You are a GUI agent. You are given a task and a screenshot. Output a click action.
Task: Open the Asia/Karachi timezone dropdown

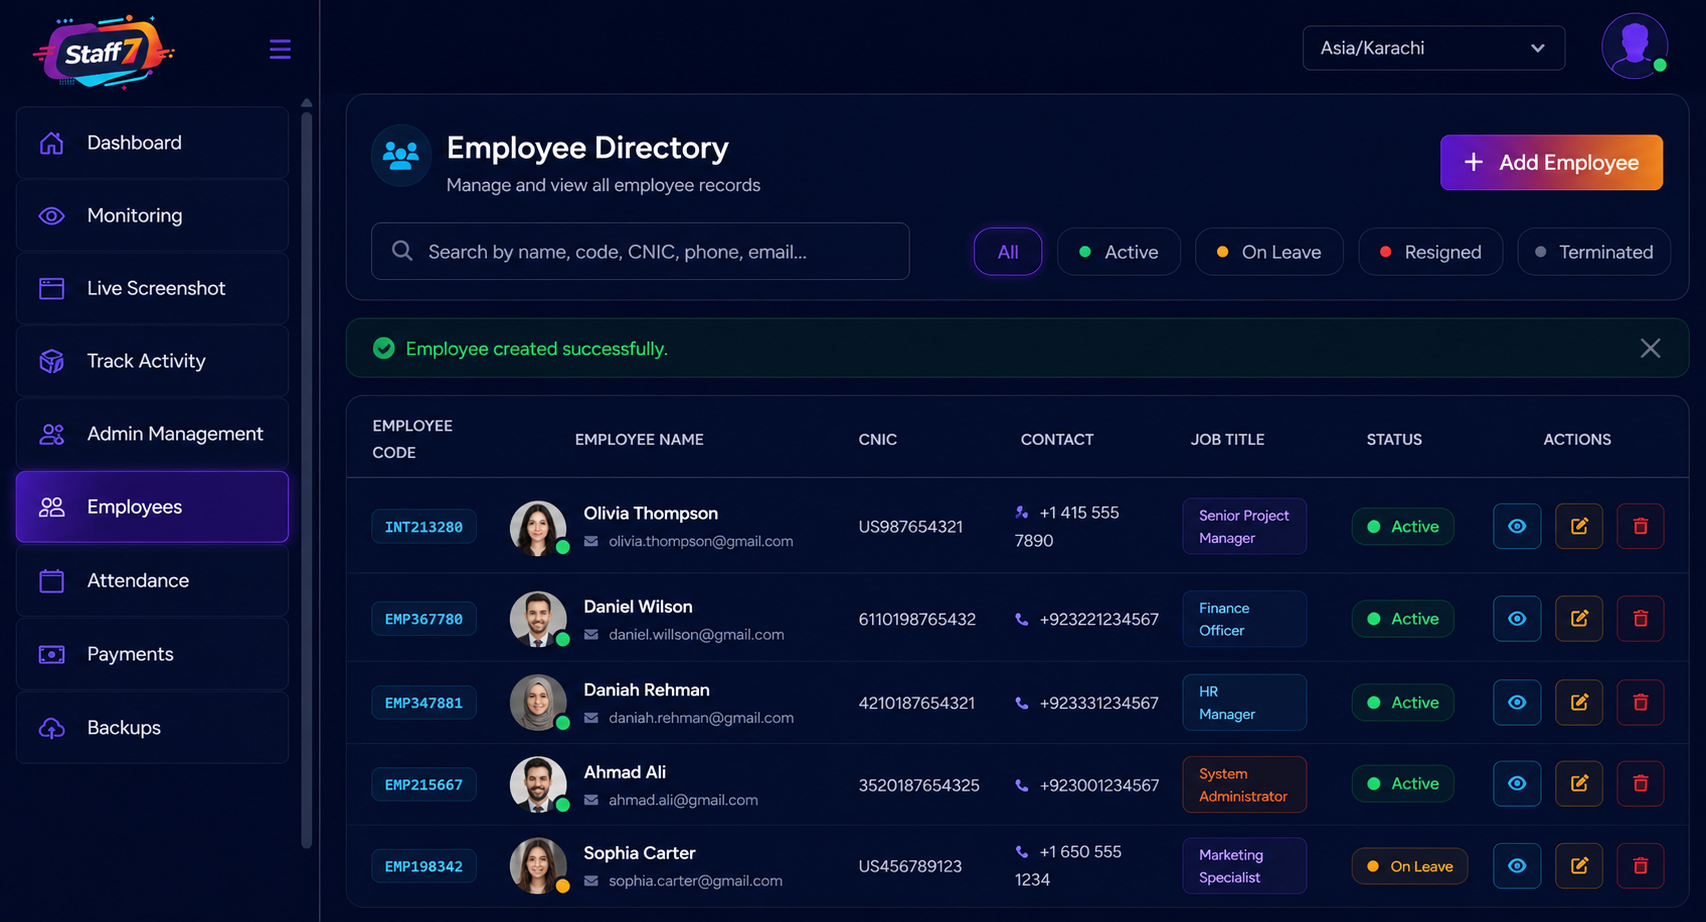[1433, 48]
